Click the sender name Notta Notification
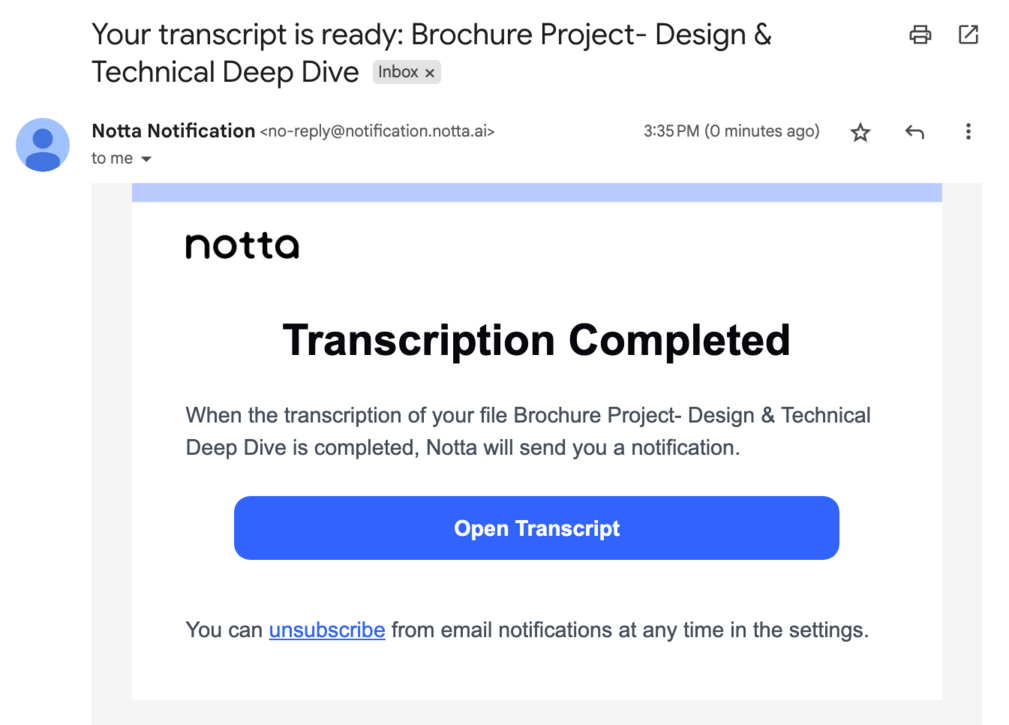 click(173, 131)
